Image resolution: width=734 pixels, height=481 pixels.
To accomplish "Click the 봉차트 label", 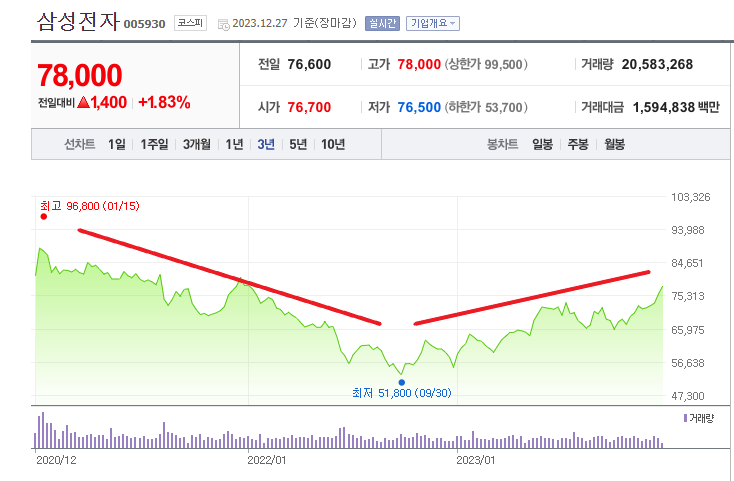I will (502, 144).
